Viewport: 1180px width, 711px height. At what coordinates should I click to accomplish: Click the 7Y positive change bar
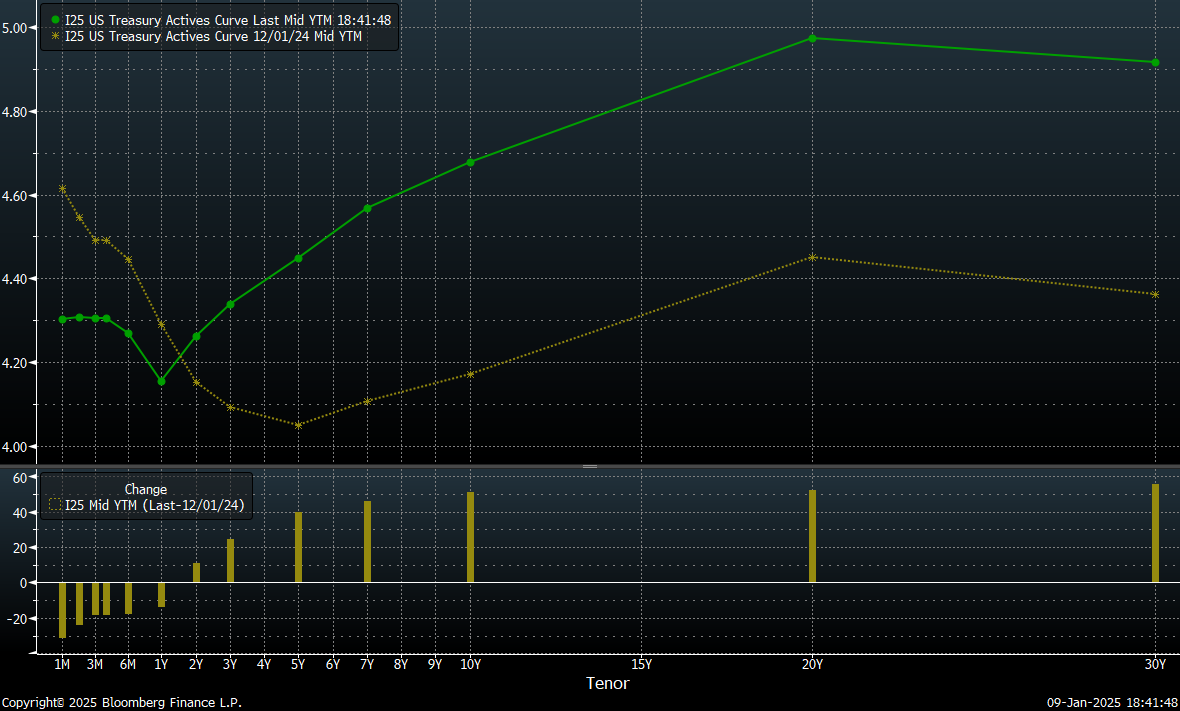[x=367, y=542]
